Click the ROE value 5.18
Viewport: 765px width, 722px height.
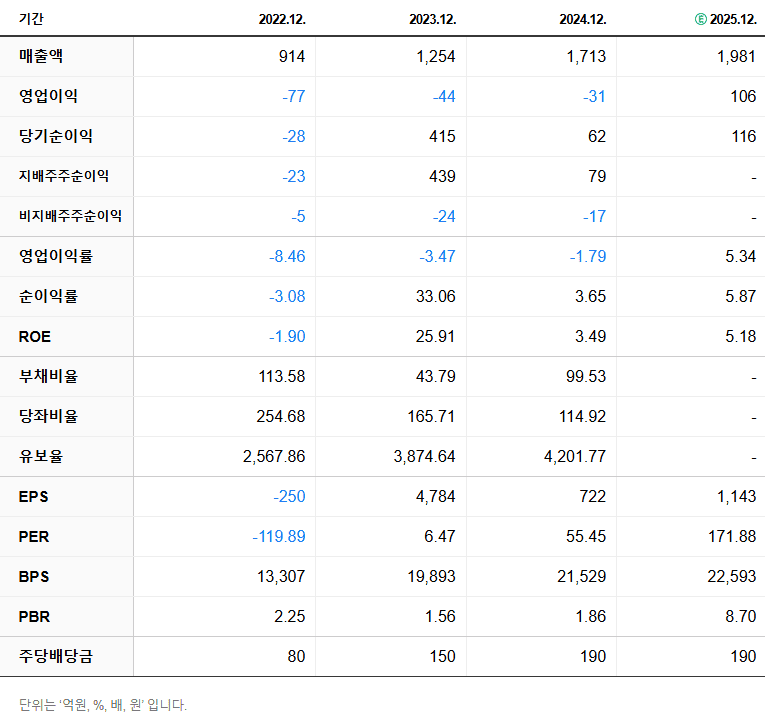click(x=741, y=337)
